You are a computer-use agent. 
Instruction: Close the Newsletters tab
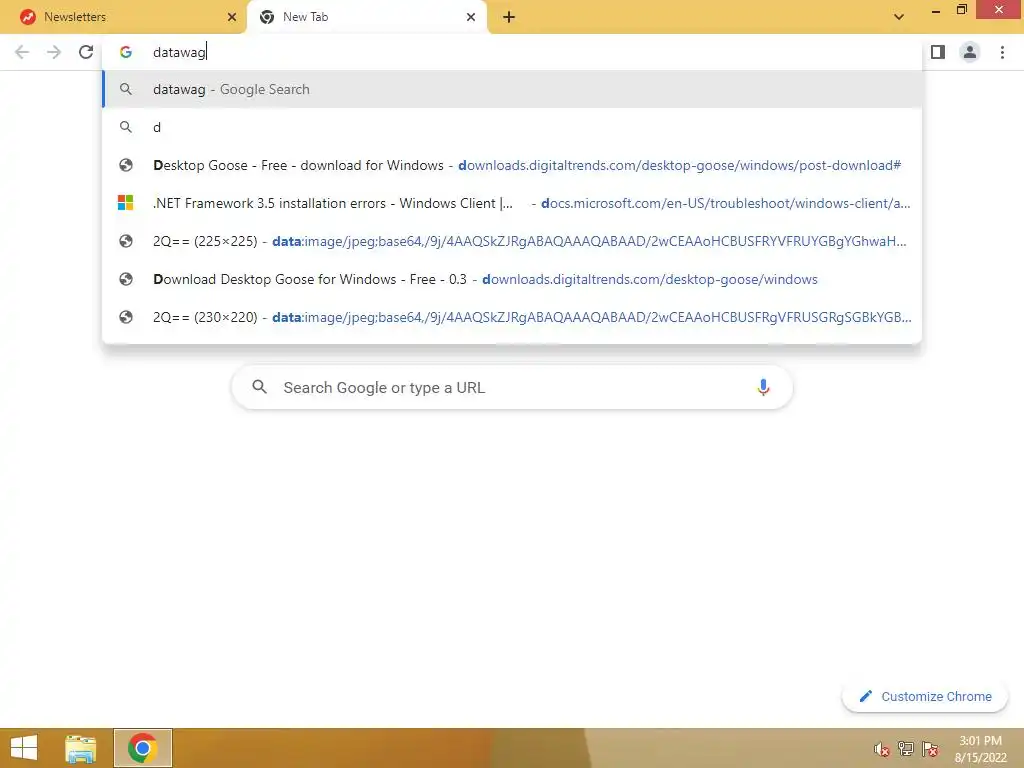[x=232, y=17]
